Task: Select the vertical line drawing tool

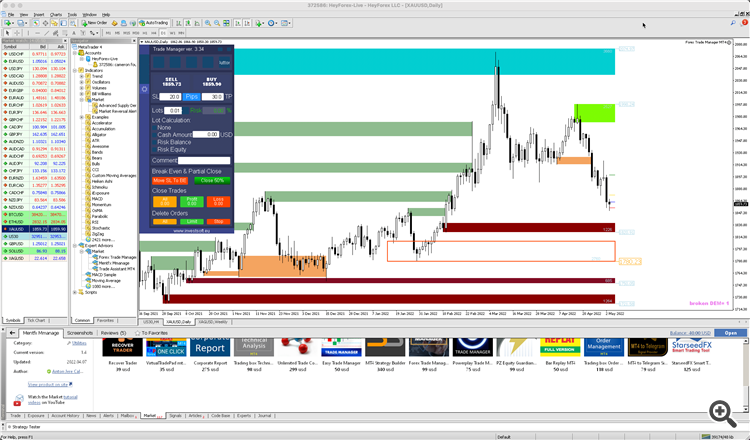Action: coord(28,33)
